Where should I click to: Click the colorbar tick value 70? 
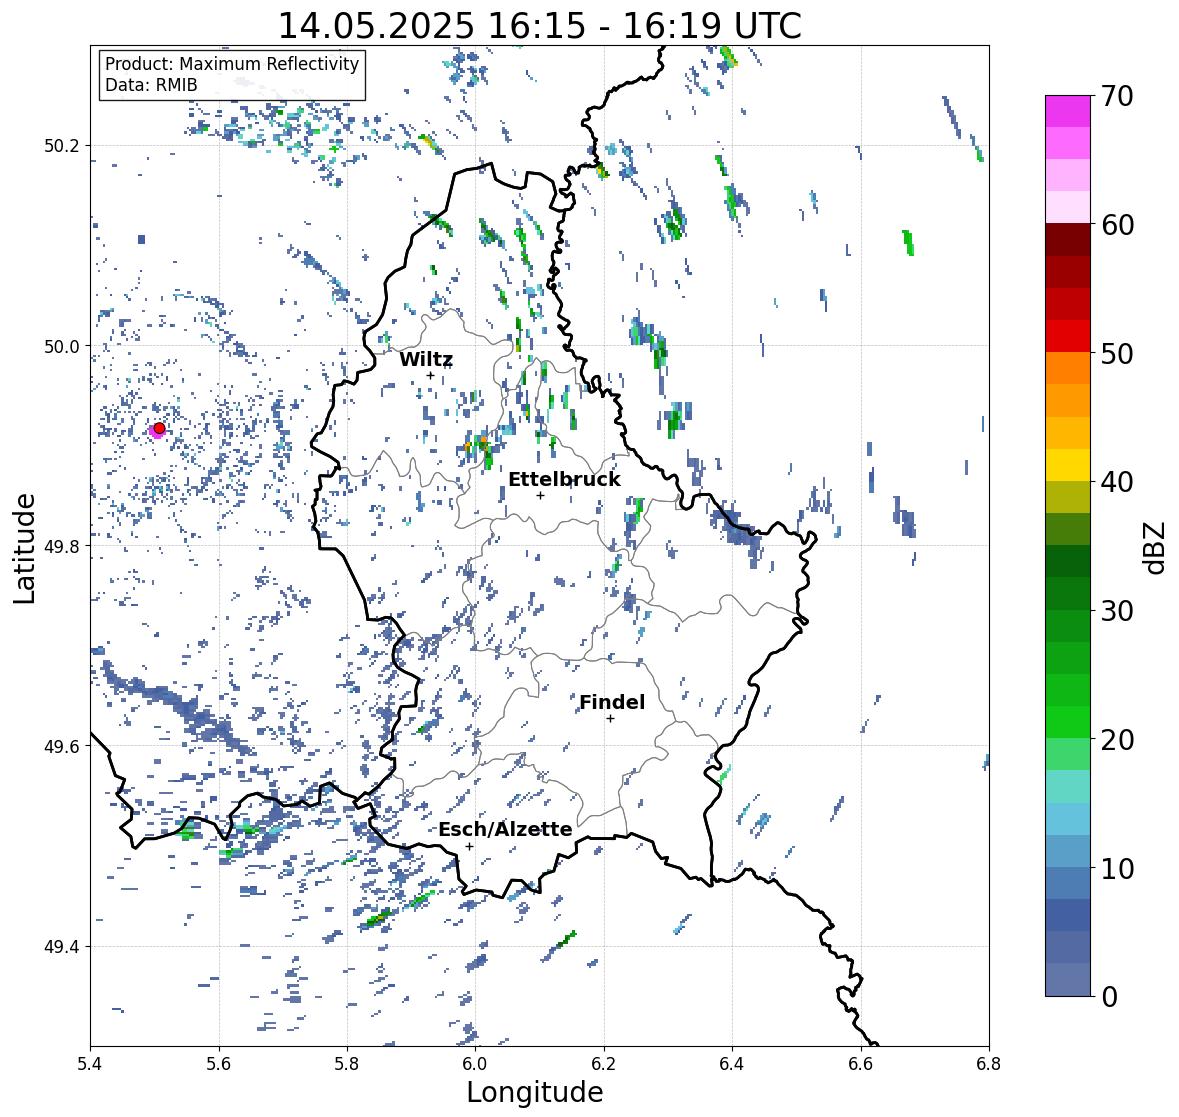coord(1117,96)
